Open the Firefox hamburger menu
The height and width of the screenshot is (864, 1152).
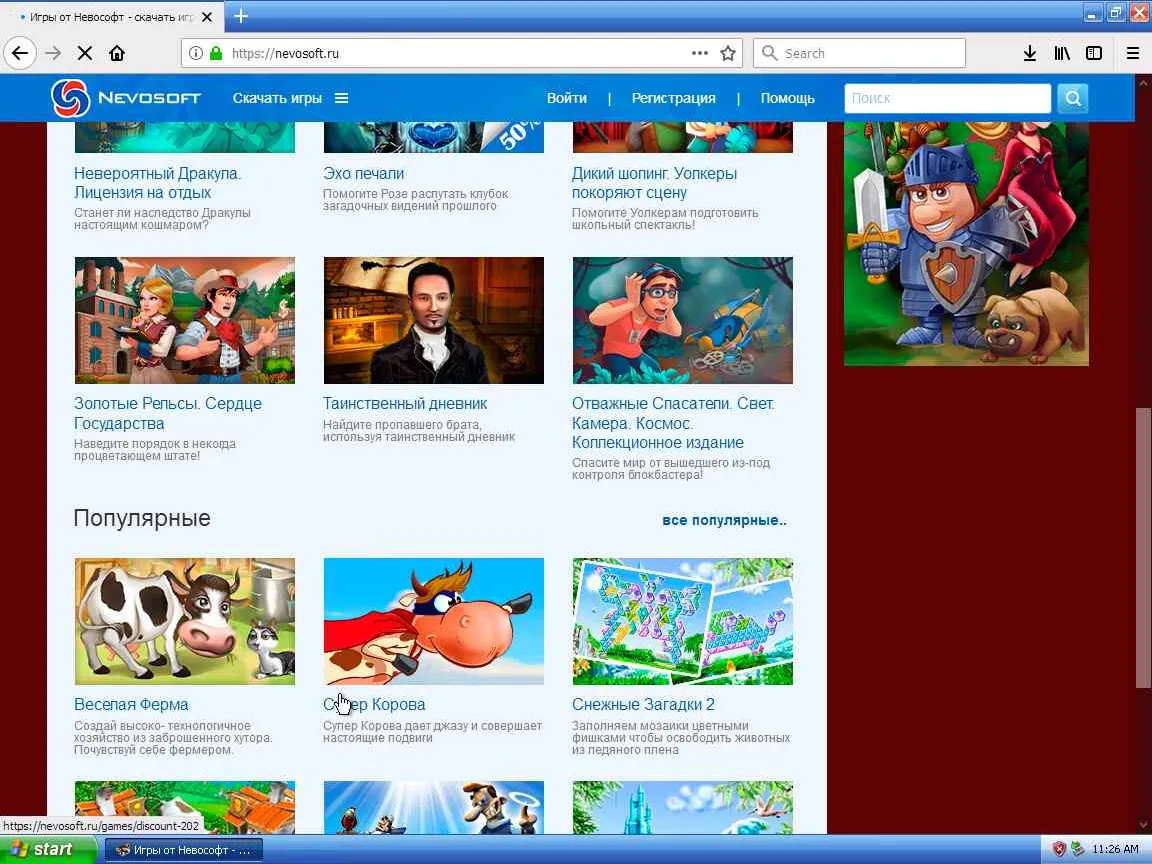1133,53
